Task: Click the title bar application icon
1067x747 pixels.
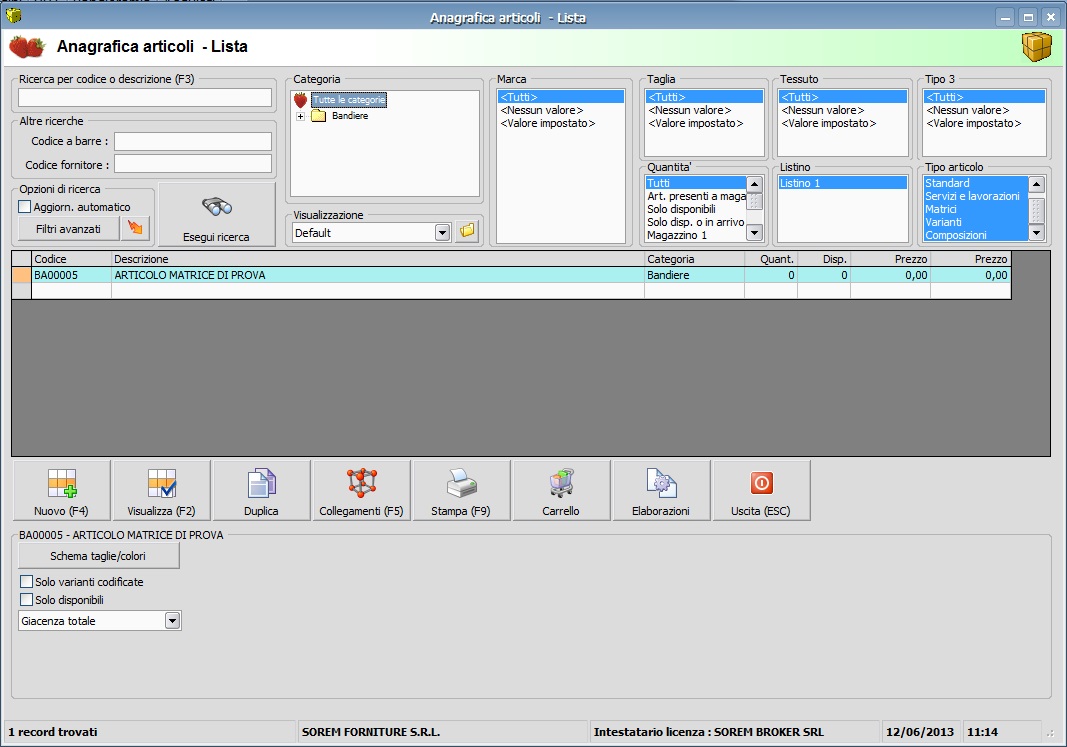Action: point(13,14)
